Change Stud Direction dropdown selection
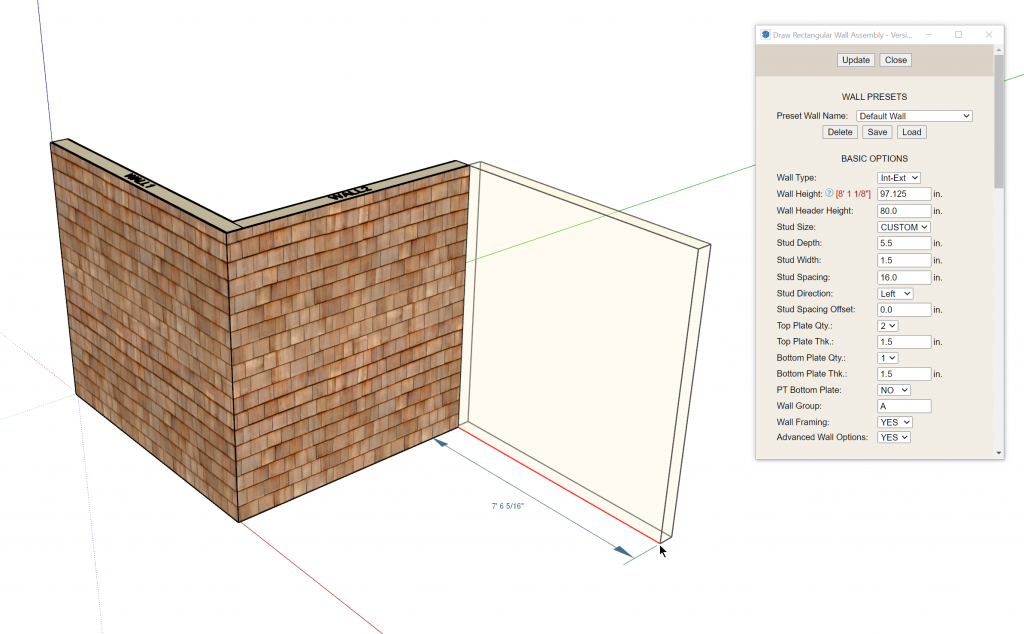Image resolution: width=1024 pixels, height=634 pixels. (x=895, y=294)
